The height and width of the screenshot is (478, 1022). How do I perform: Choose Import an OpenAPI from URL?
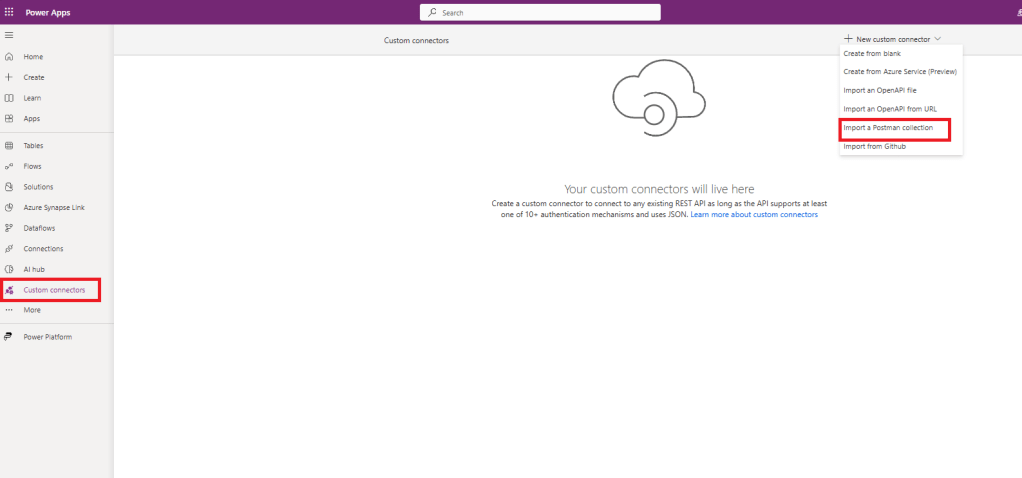(x=890, y=109)
